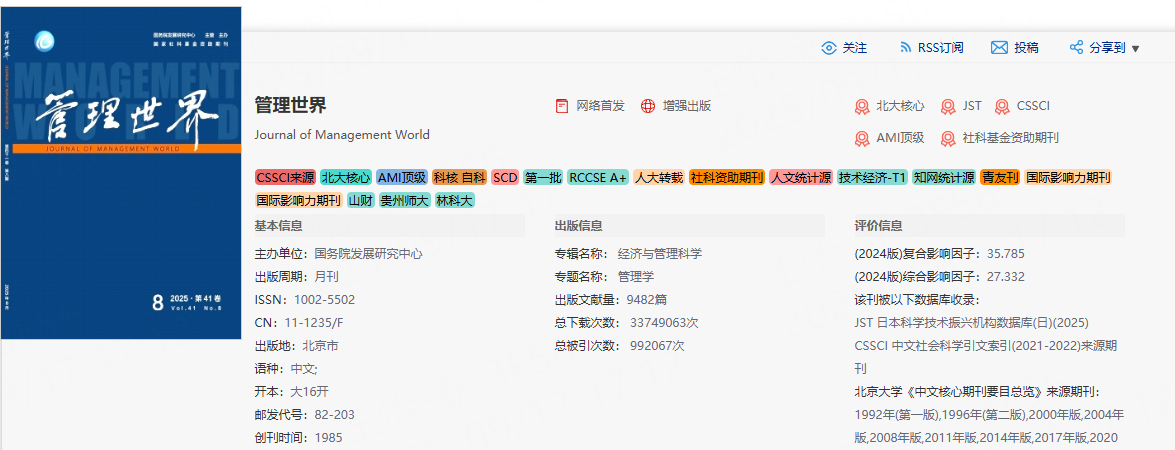
Task: Open the 投稿 submission link
Action: click(x=1026, y=48)
